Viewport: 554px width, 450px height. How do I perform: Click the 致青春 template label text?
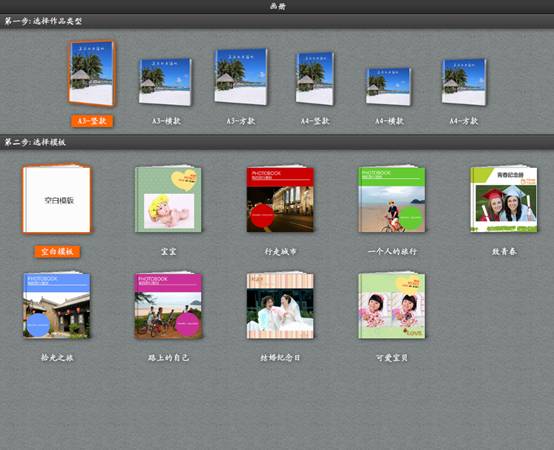click(x=504, y=251)
